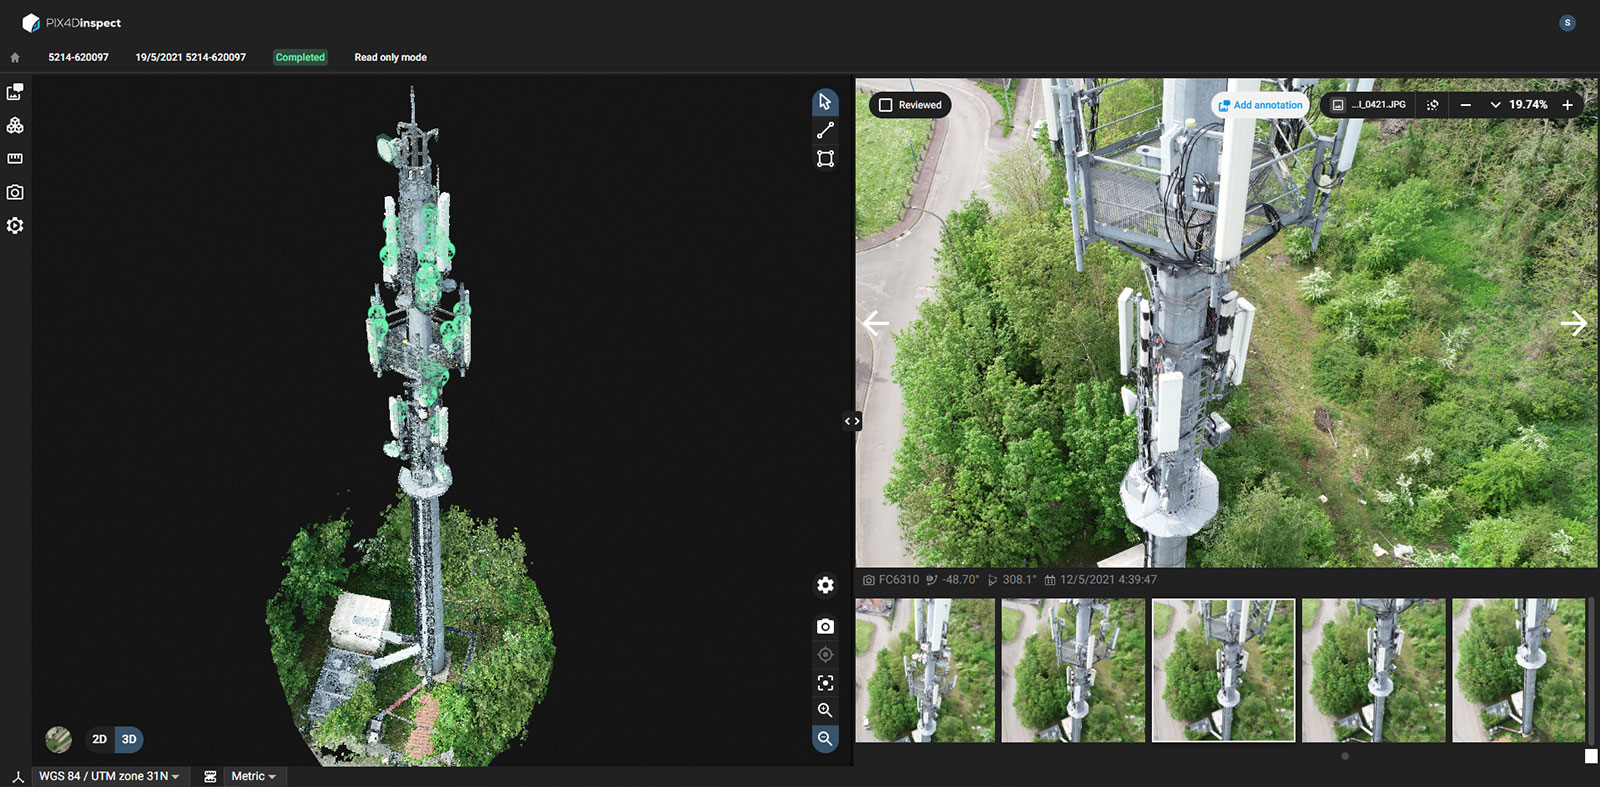
Task: Fit the model to view
Action: (825, 683)
